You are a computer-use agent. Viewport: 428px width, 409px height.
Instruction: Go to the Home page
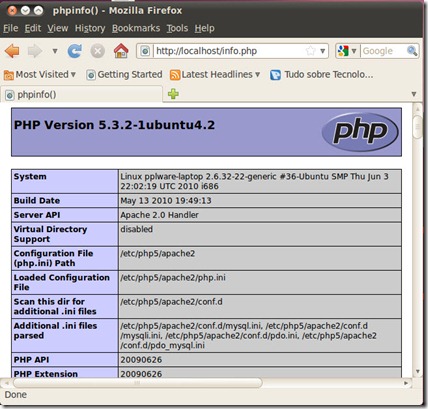coord(121,51)
